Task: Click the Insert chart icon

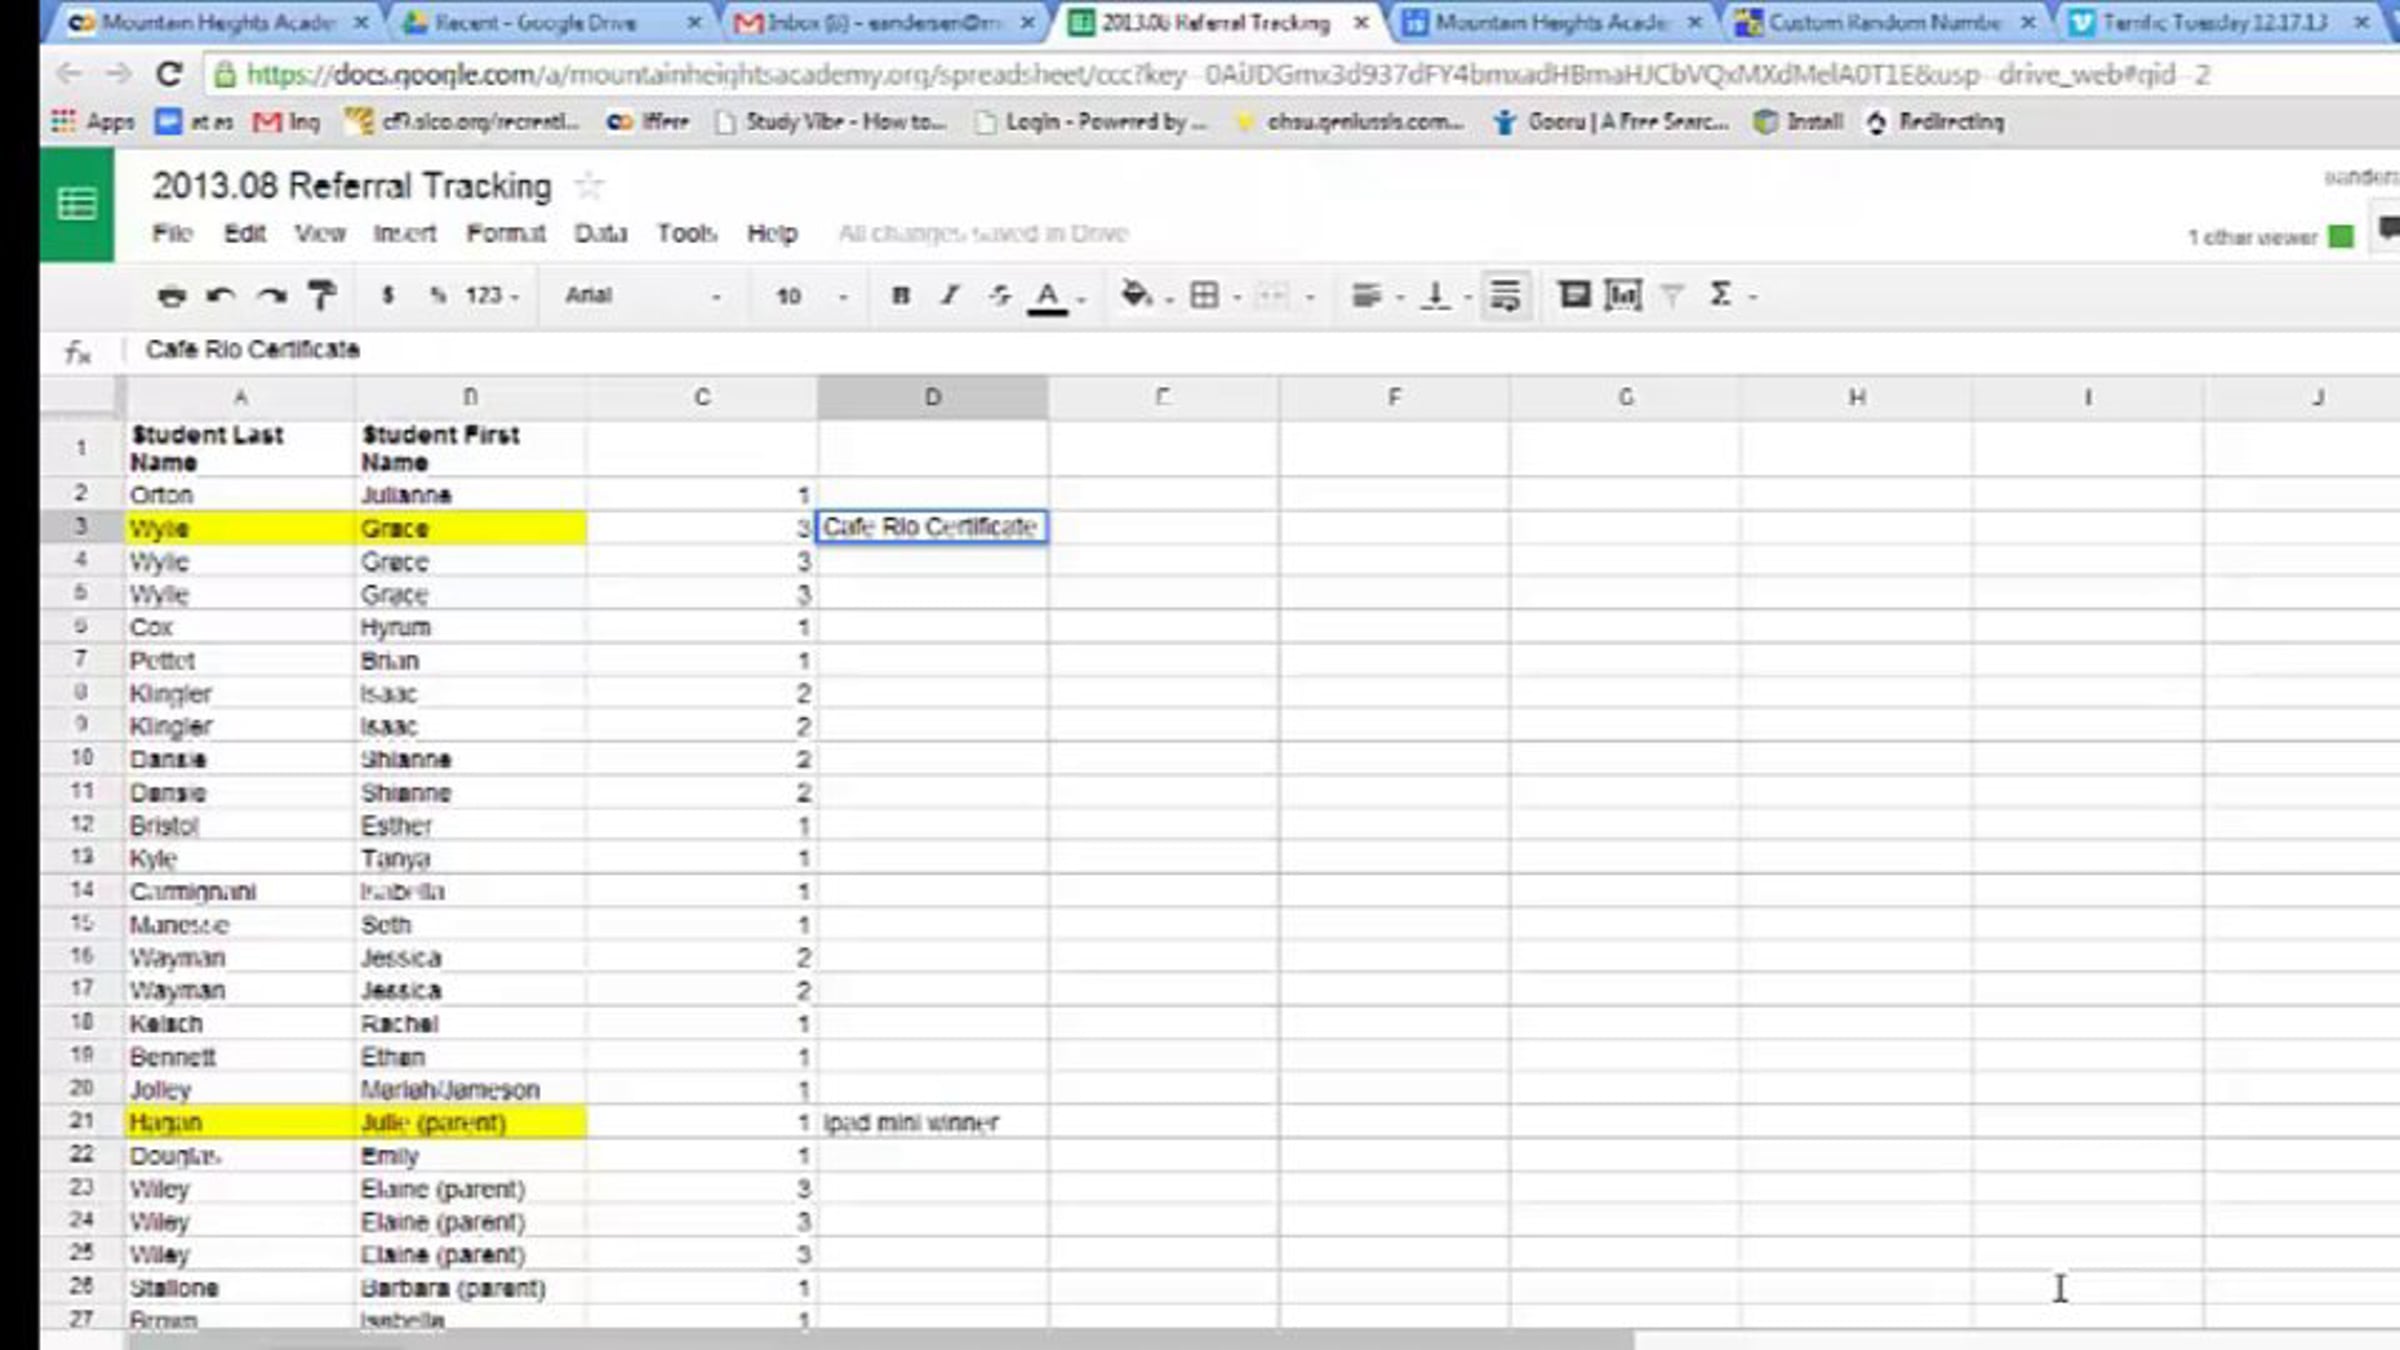Action: (x=1622, y=295)
